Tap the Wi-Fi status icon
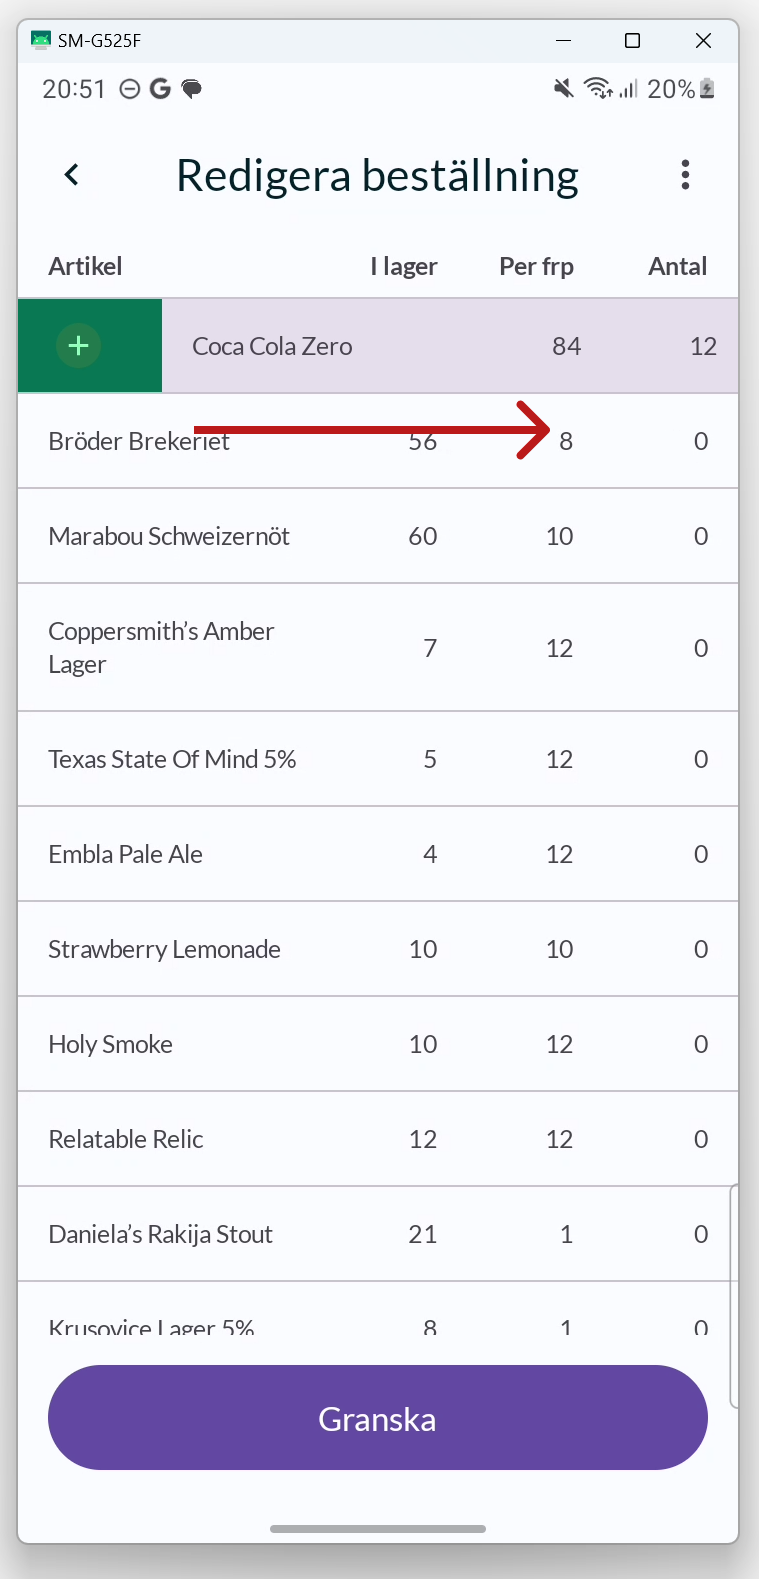 (598, 89)
